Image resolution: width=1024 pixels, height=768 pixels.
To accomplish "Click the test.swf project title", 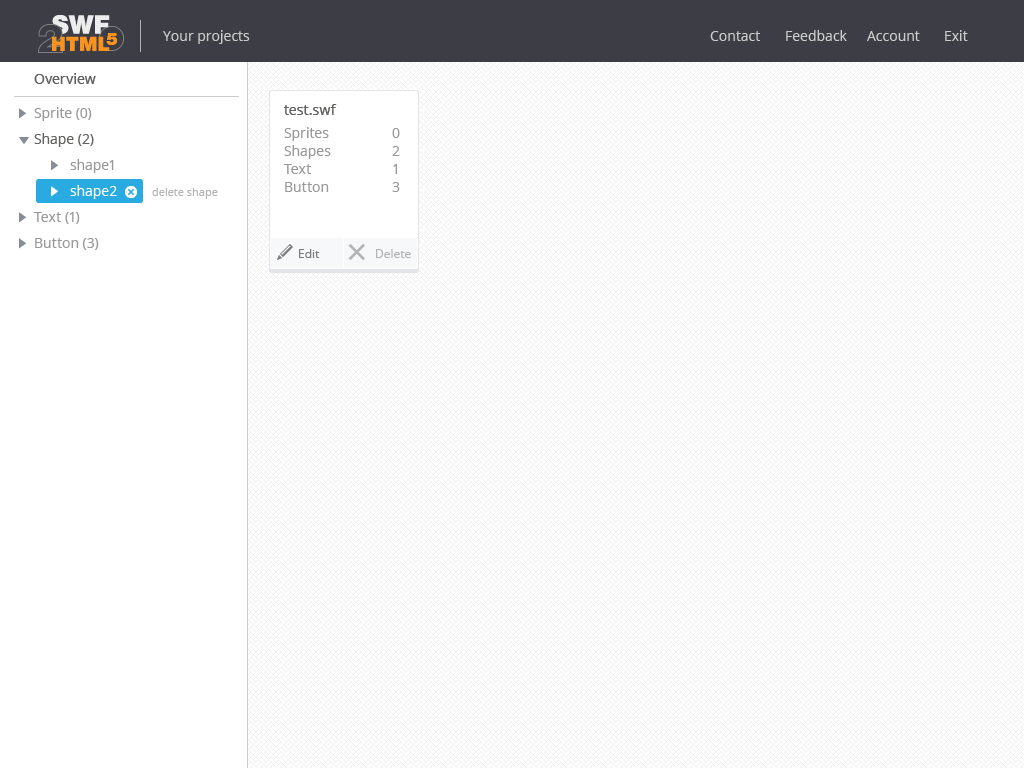I will pyautogui.click(x=310, y=110).
